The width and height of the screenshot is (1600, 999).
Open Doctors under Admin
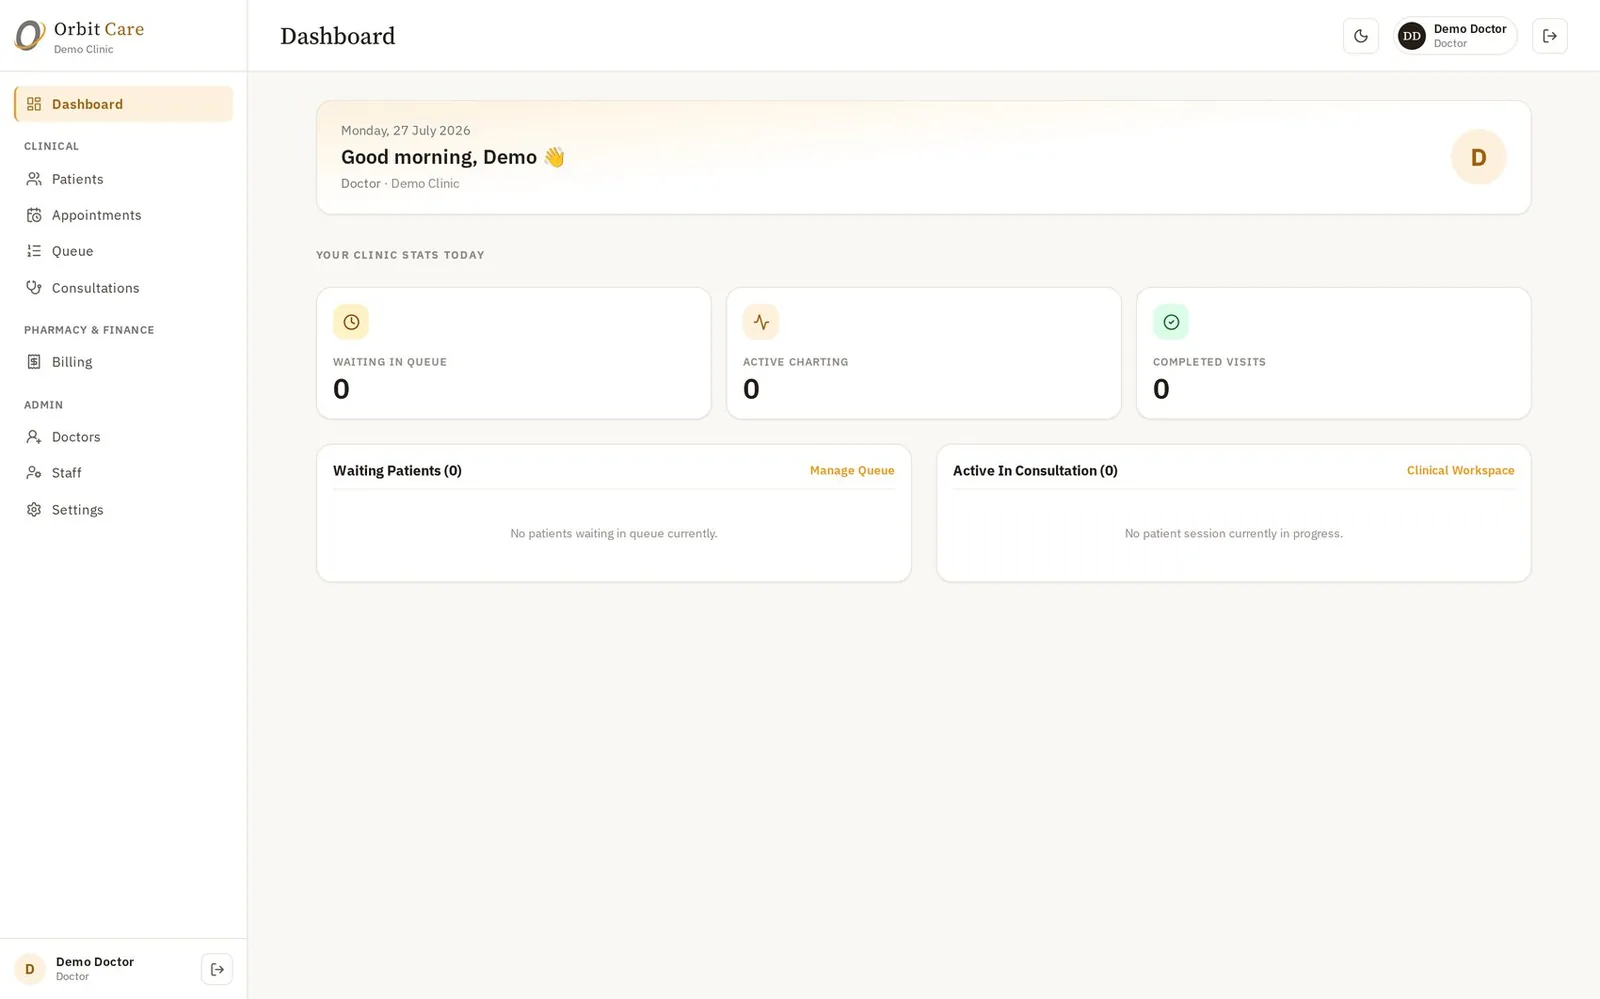124,437
